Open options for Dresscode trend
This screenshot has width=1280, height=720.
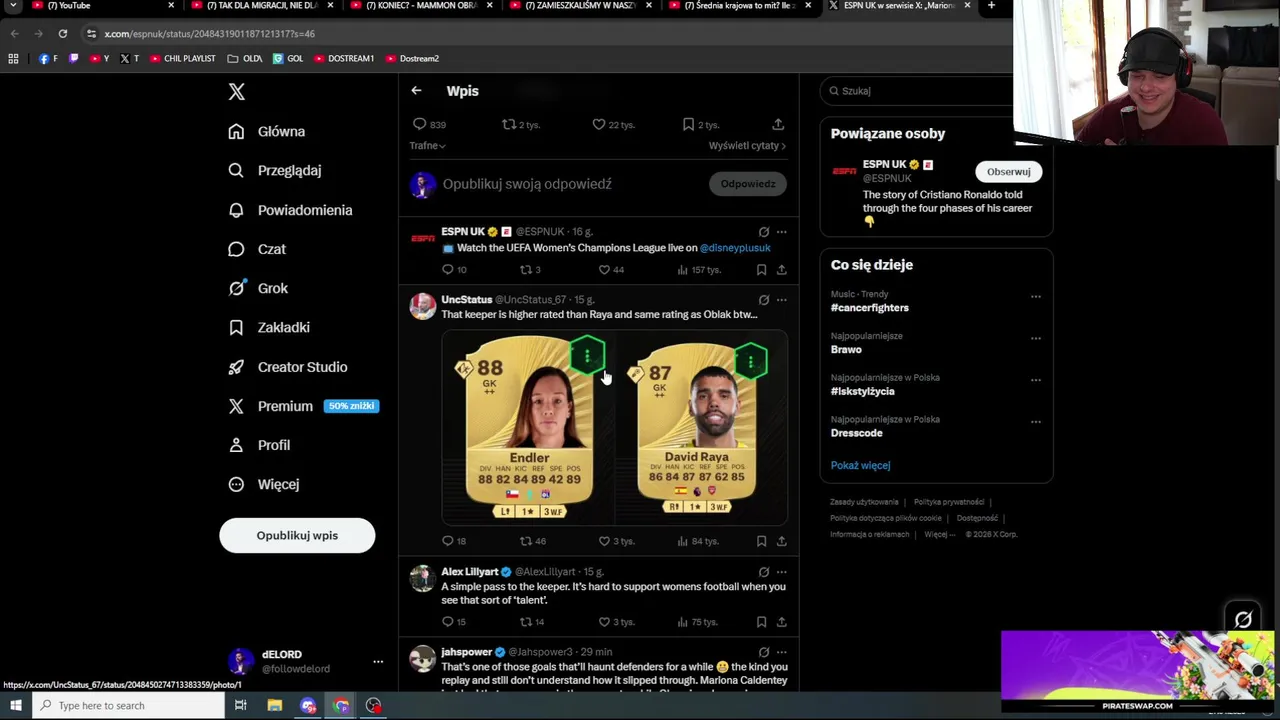point(1036,421)
